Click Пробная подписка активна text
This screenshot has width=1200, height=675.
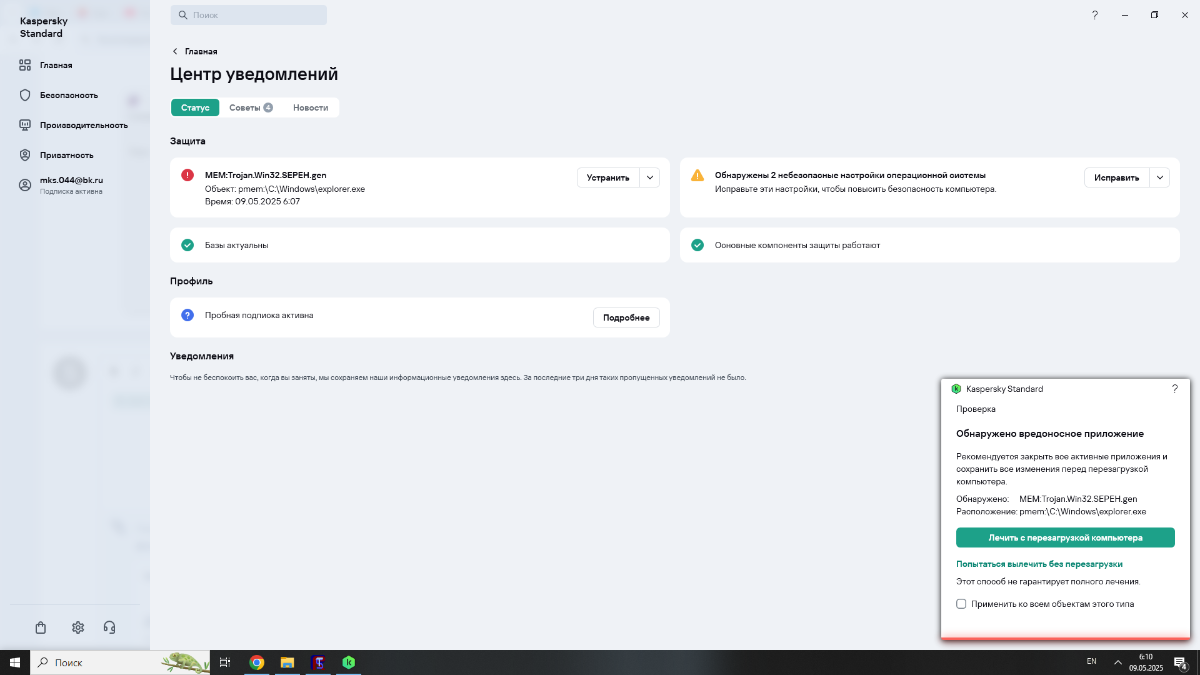coord(259,314)
